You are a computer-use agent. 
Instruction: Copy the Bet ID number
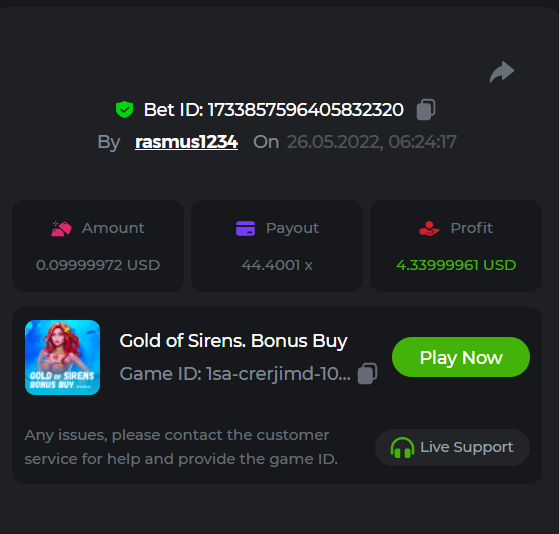click(x=426, y=109)
